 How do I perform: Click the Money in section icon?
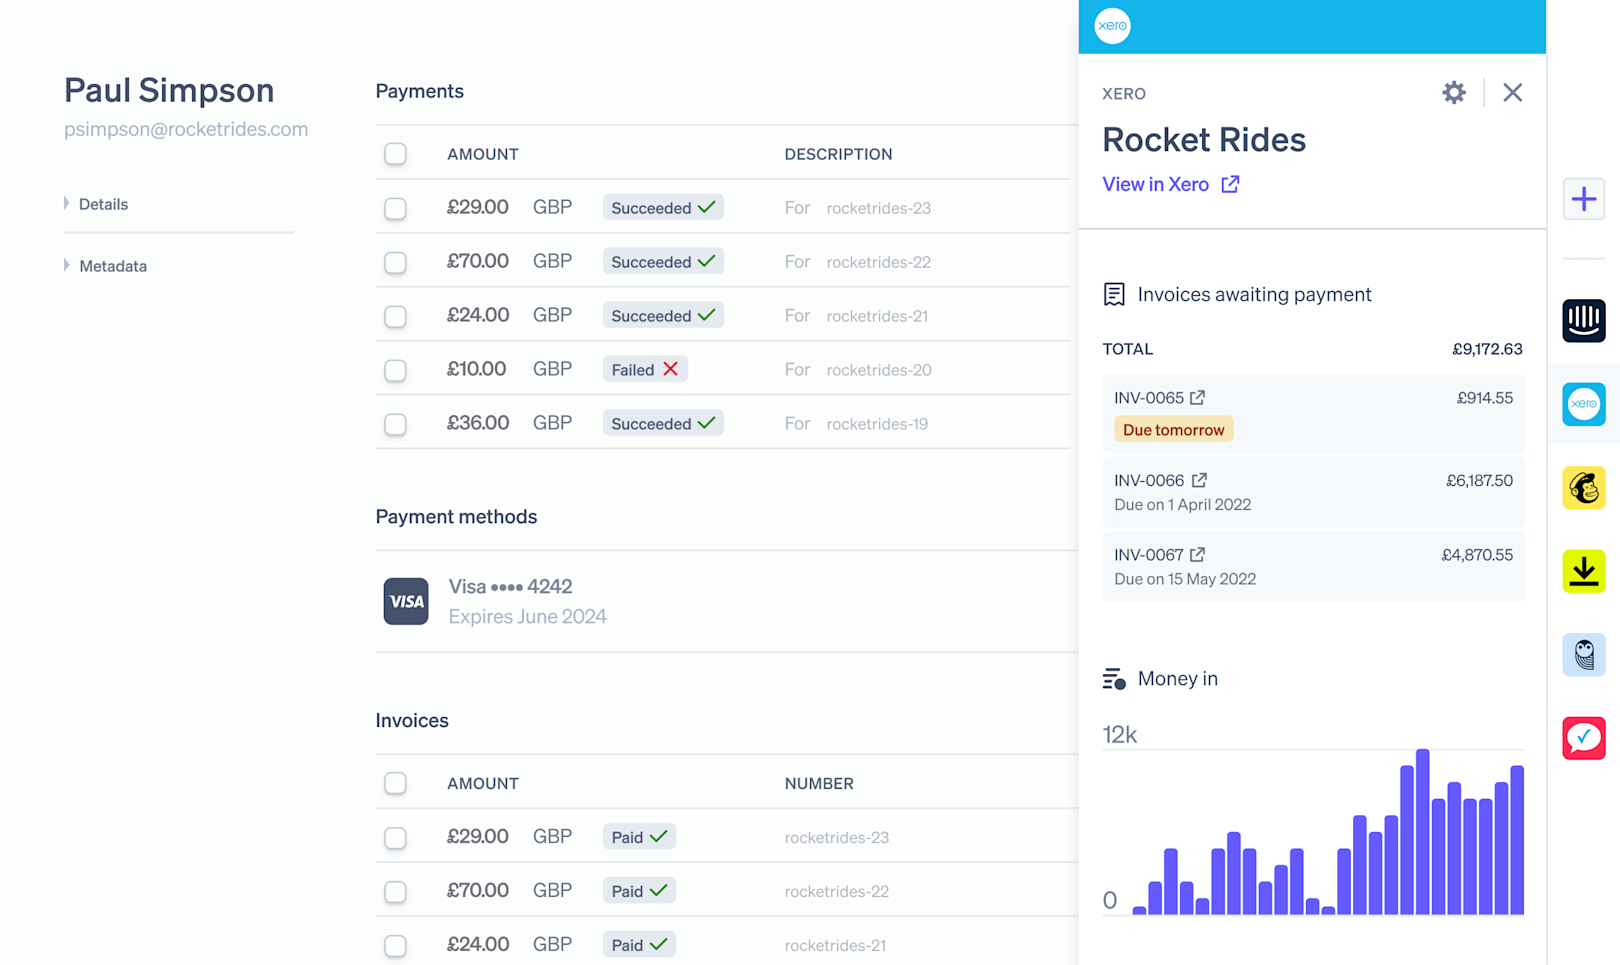[x=1114, y=679]
